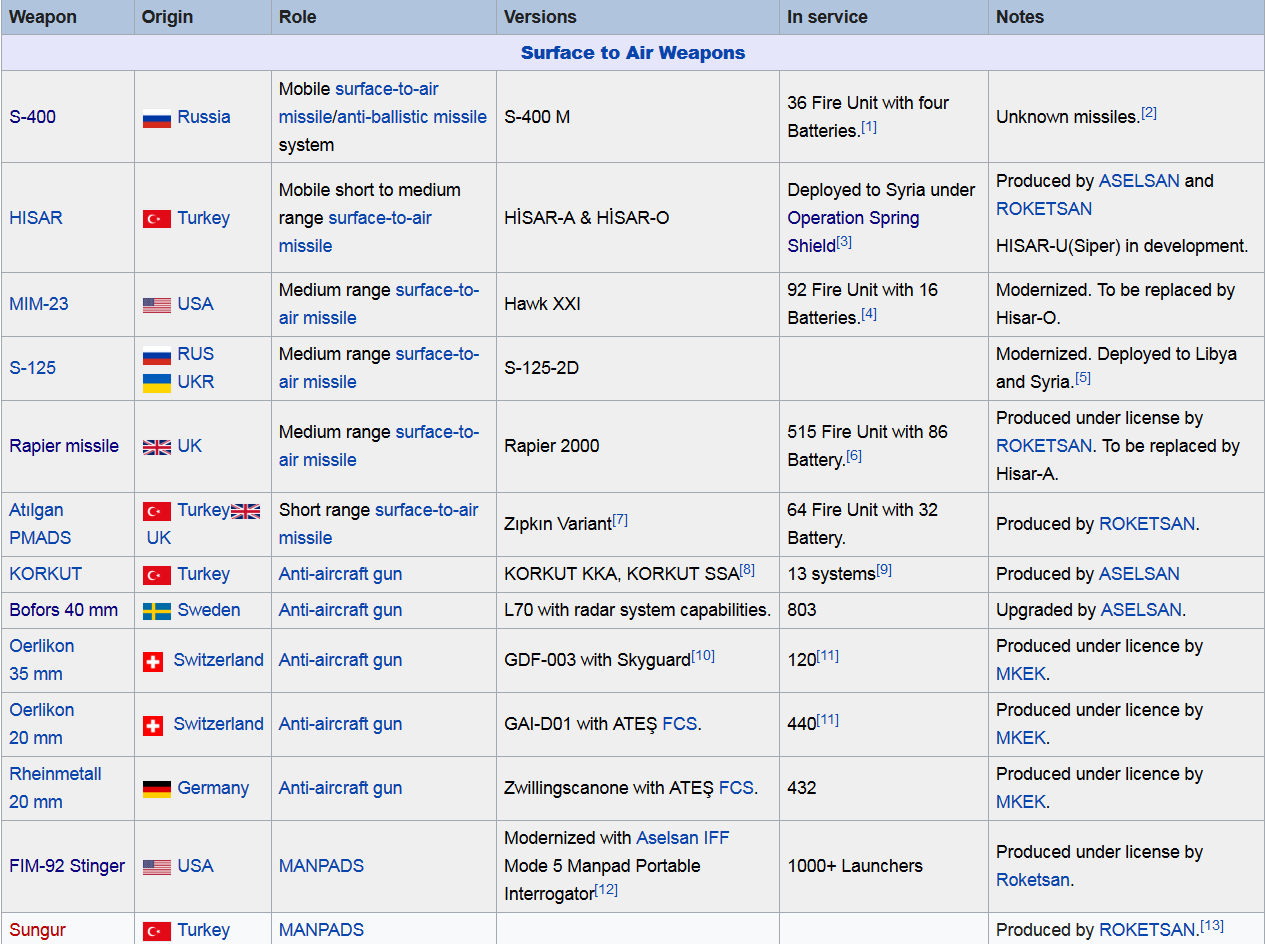The image size is (1265, 944).
Task: Follow the MKEK link in the Rheinmetall row
Action: [1021, 802]
